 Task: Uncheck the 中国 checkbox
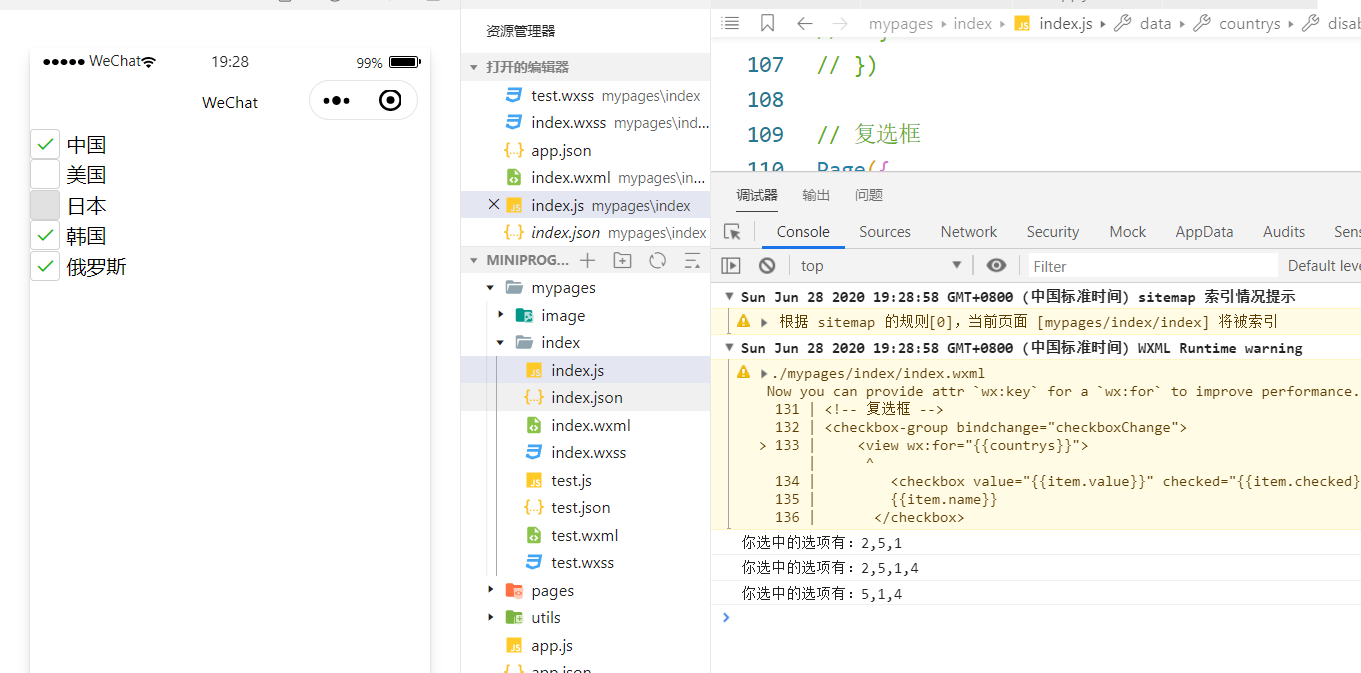coord(45,144)
